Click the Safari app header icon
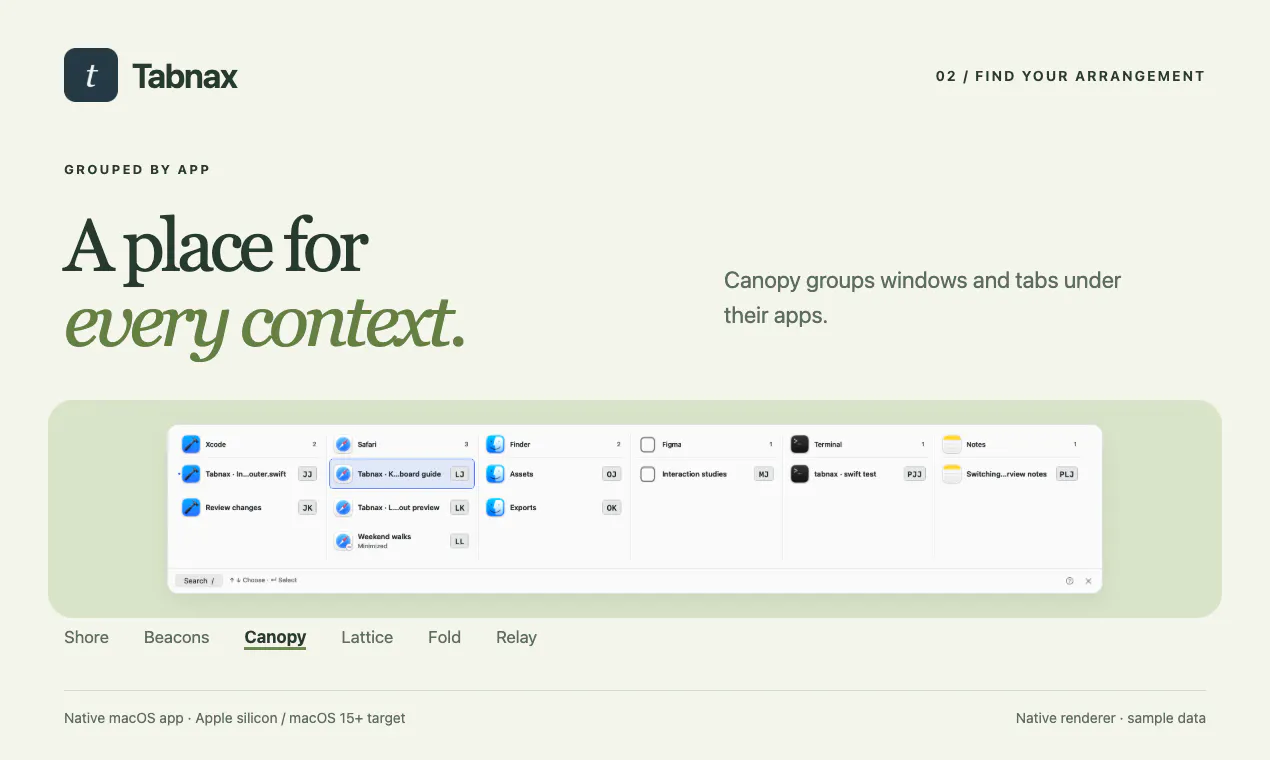The height and width of the screenshot is (760, 1270). 343,444
